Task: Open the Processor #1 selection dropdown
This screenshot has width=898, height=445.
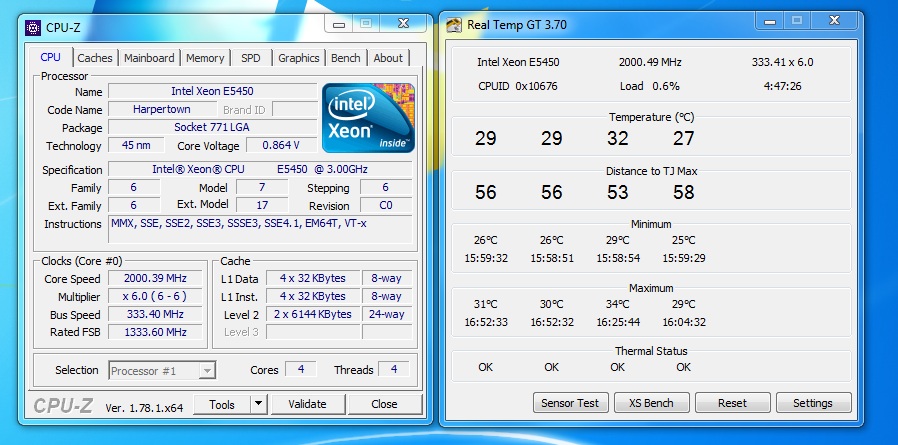Action: 163,371
